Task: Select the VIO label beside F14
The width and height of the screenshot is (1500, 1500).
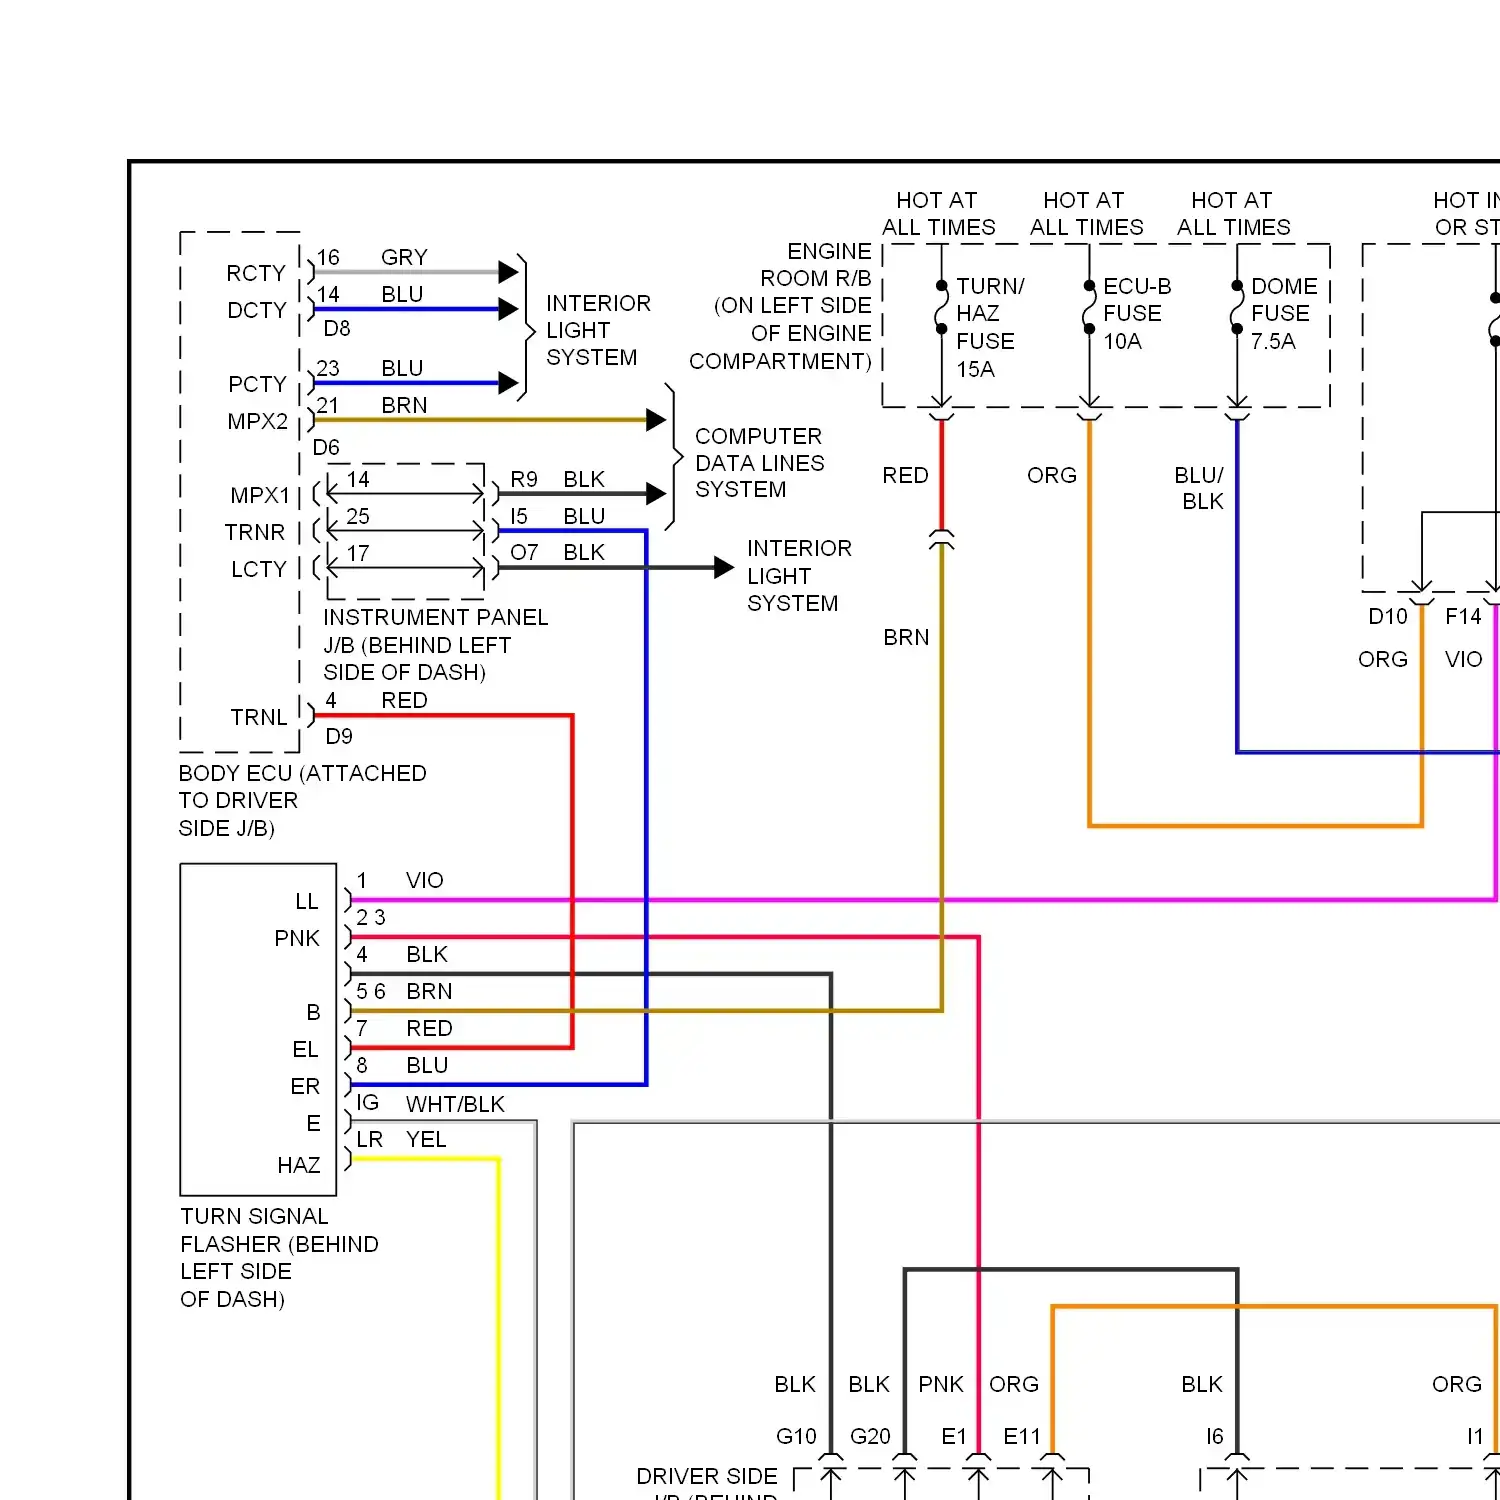Action: pos(1463,659)
